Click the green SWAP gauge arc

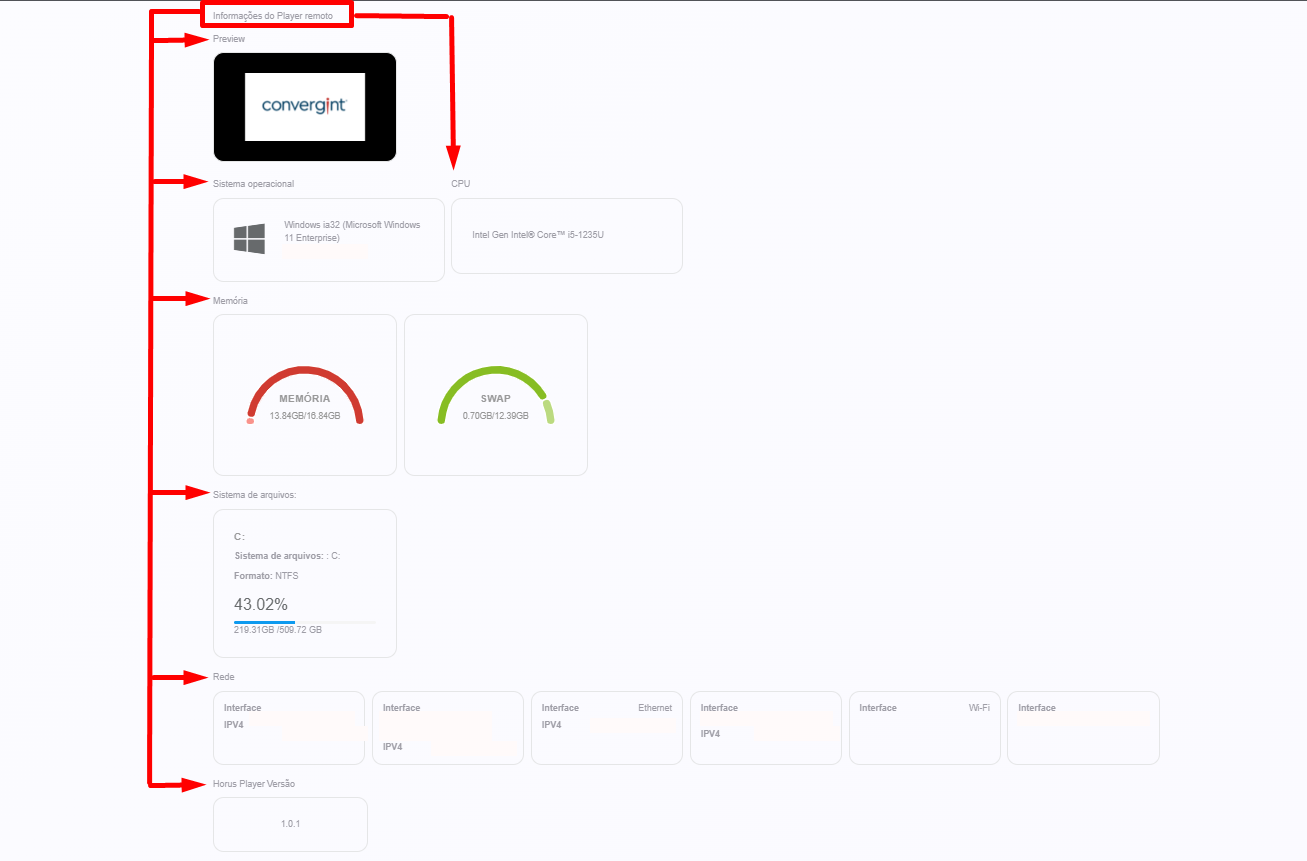[490, 374]
